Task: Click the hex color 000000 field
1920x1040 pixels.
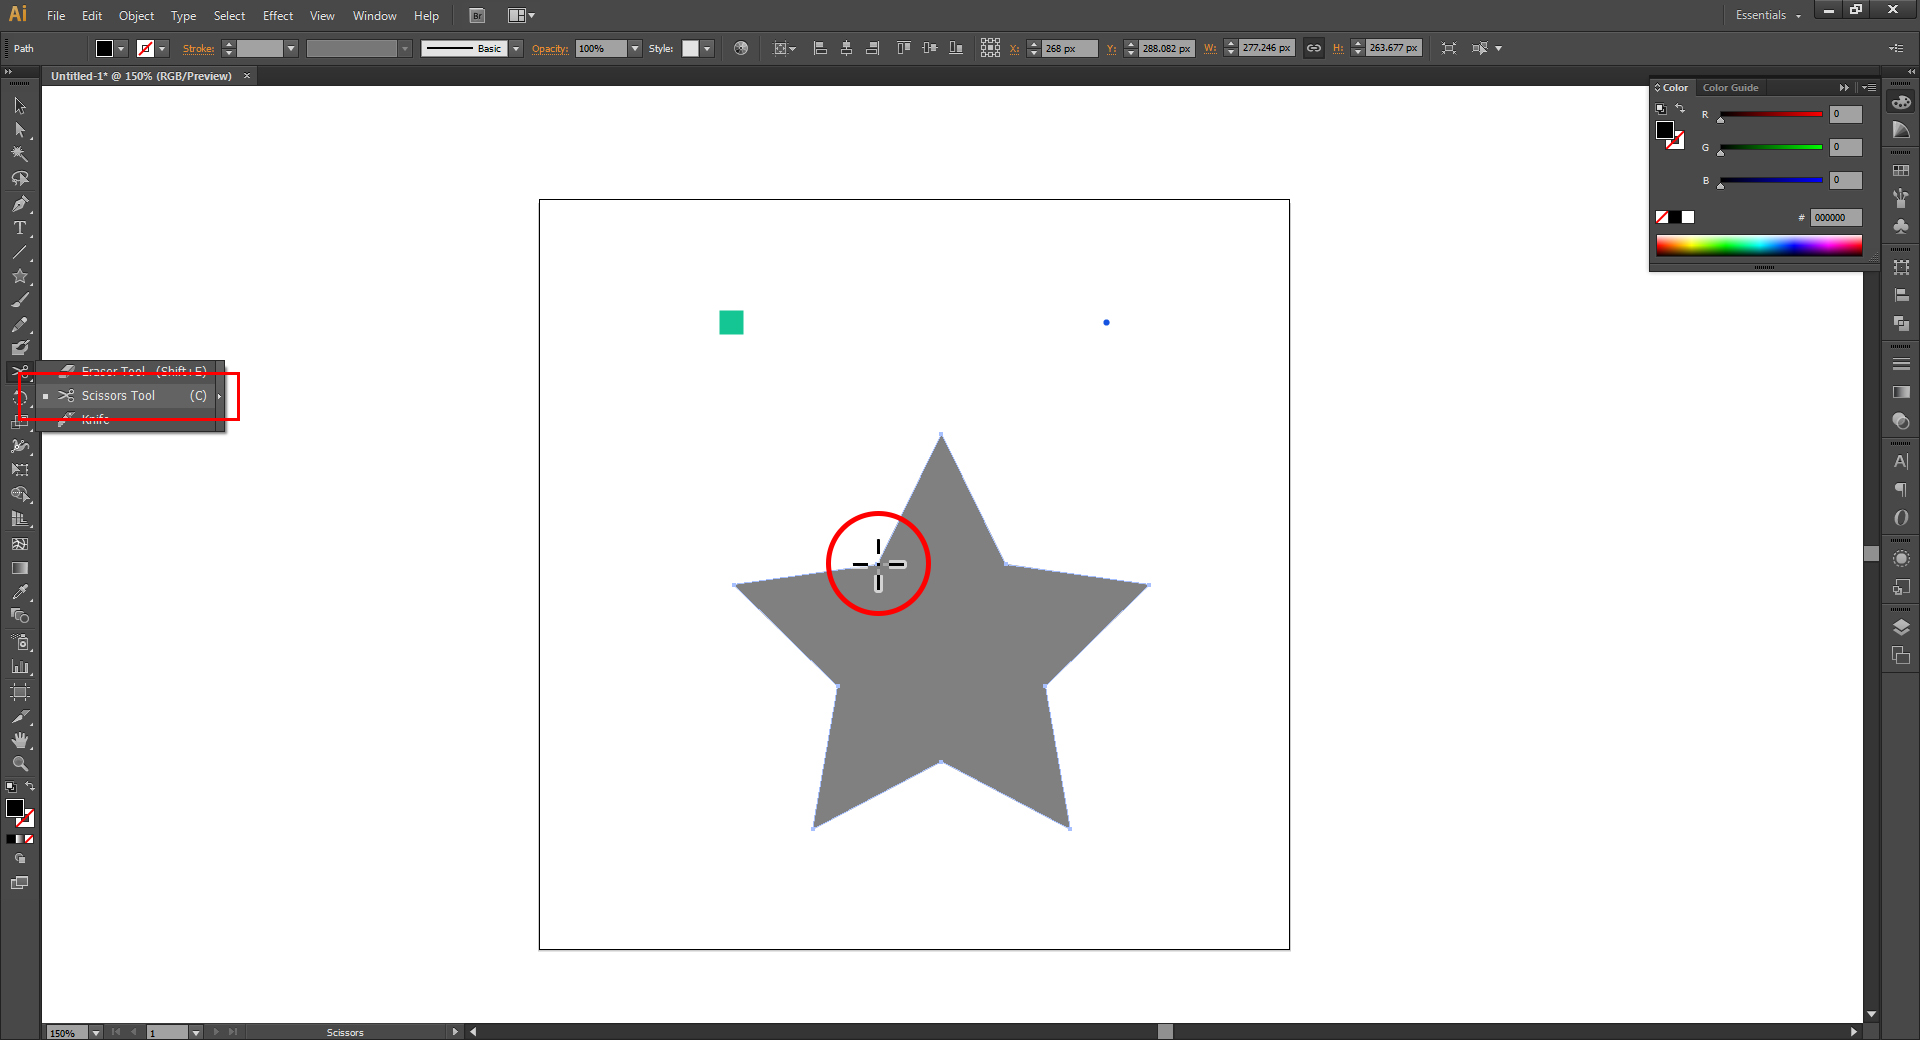Action: point(1836,217)
